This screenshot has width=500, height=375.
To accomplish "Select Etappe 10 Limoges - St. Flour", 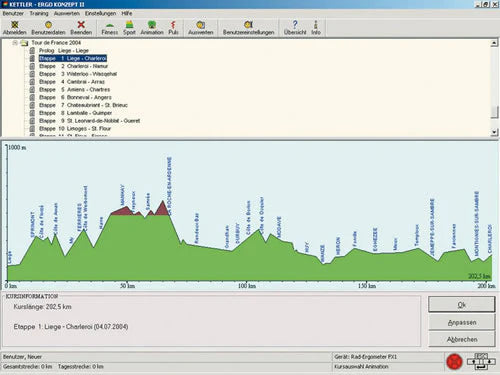I will click(75, 128).
